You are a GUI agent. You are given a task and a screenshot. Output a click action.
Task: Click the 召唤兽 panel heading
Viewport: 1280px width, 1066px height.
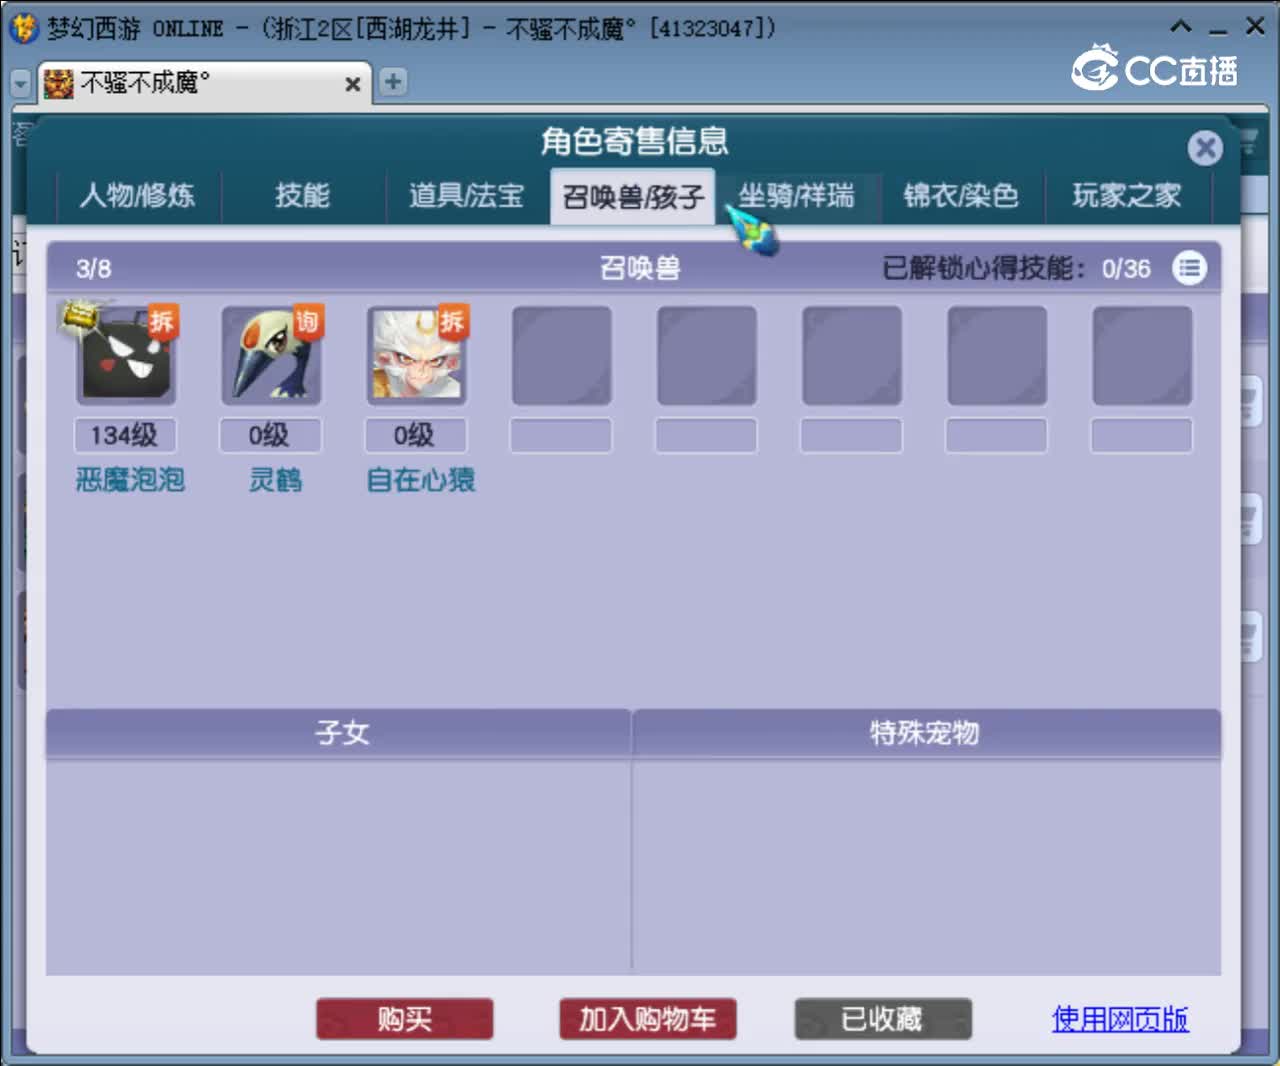[x=640, y=268]
